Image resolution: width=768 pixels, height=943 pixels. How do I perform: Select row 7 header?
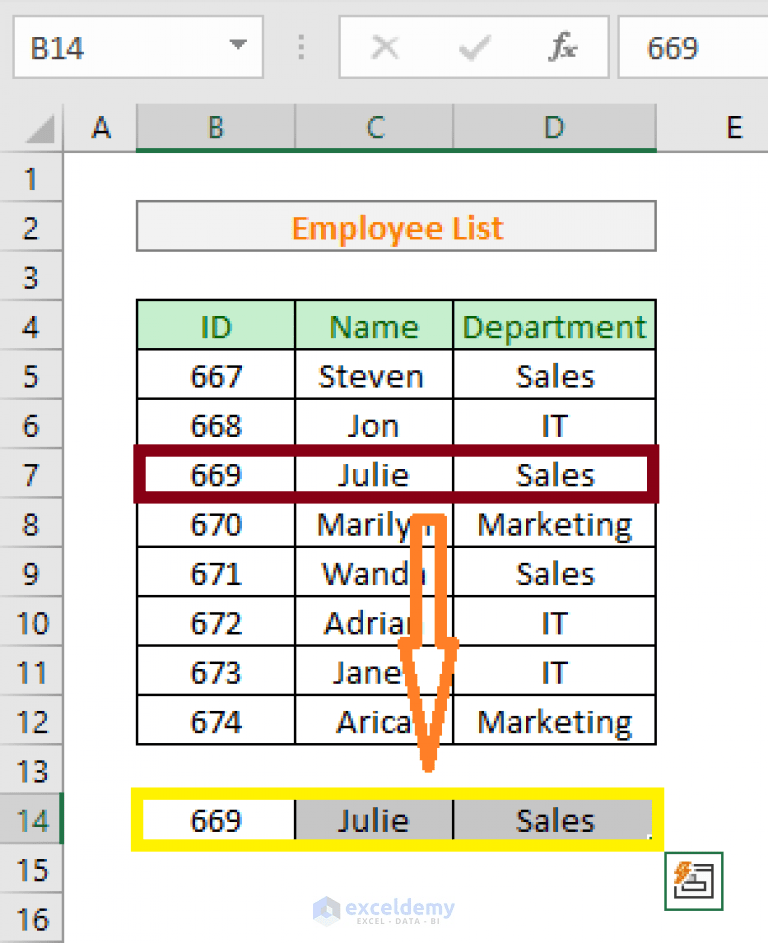click(31, 474)
